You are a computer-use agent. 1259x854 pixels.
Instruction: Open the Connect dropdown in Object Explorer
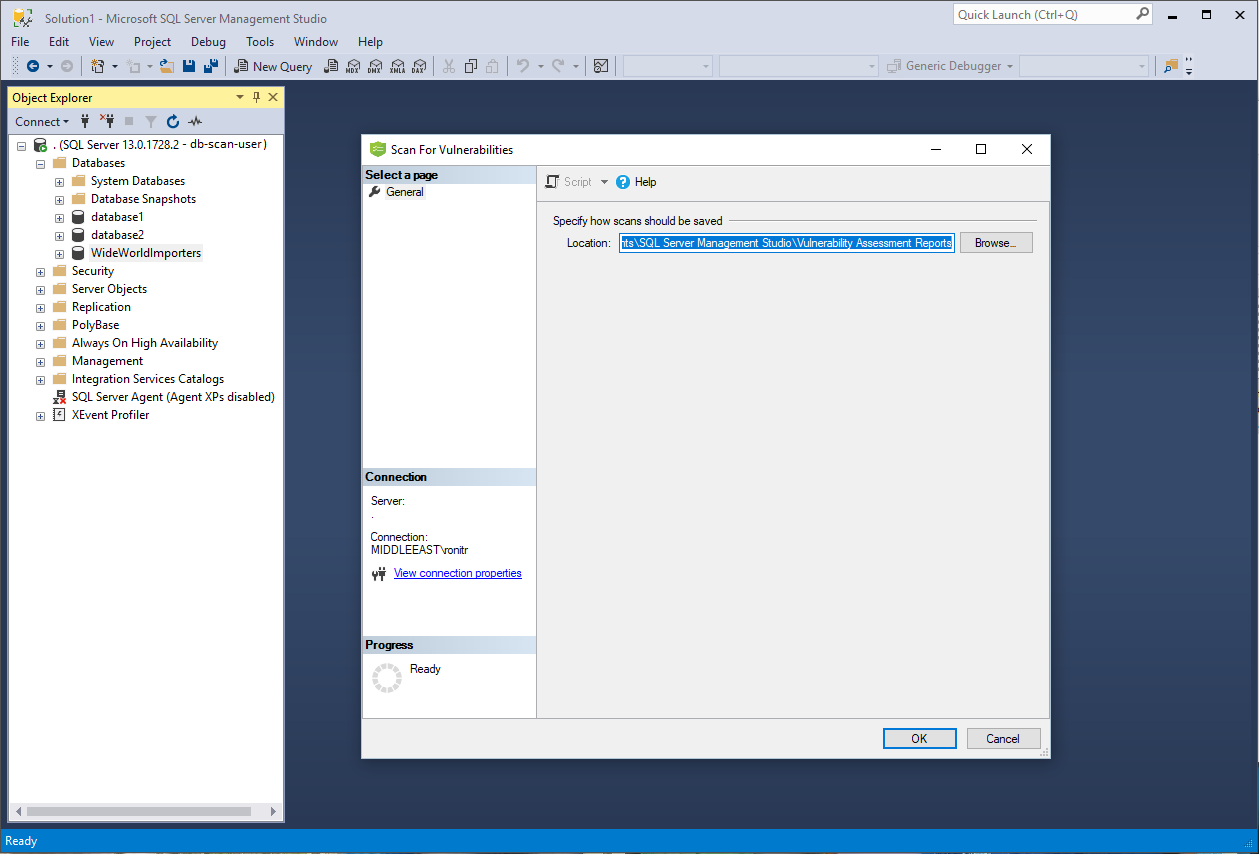click(42, 121)
